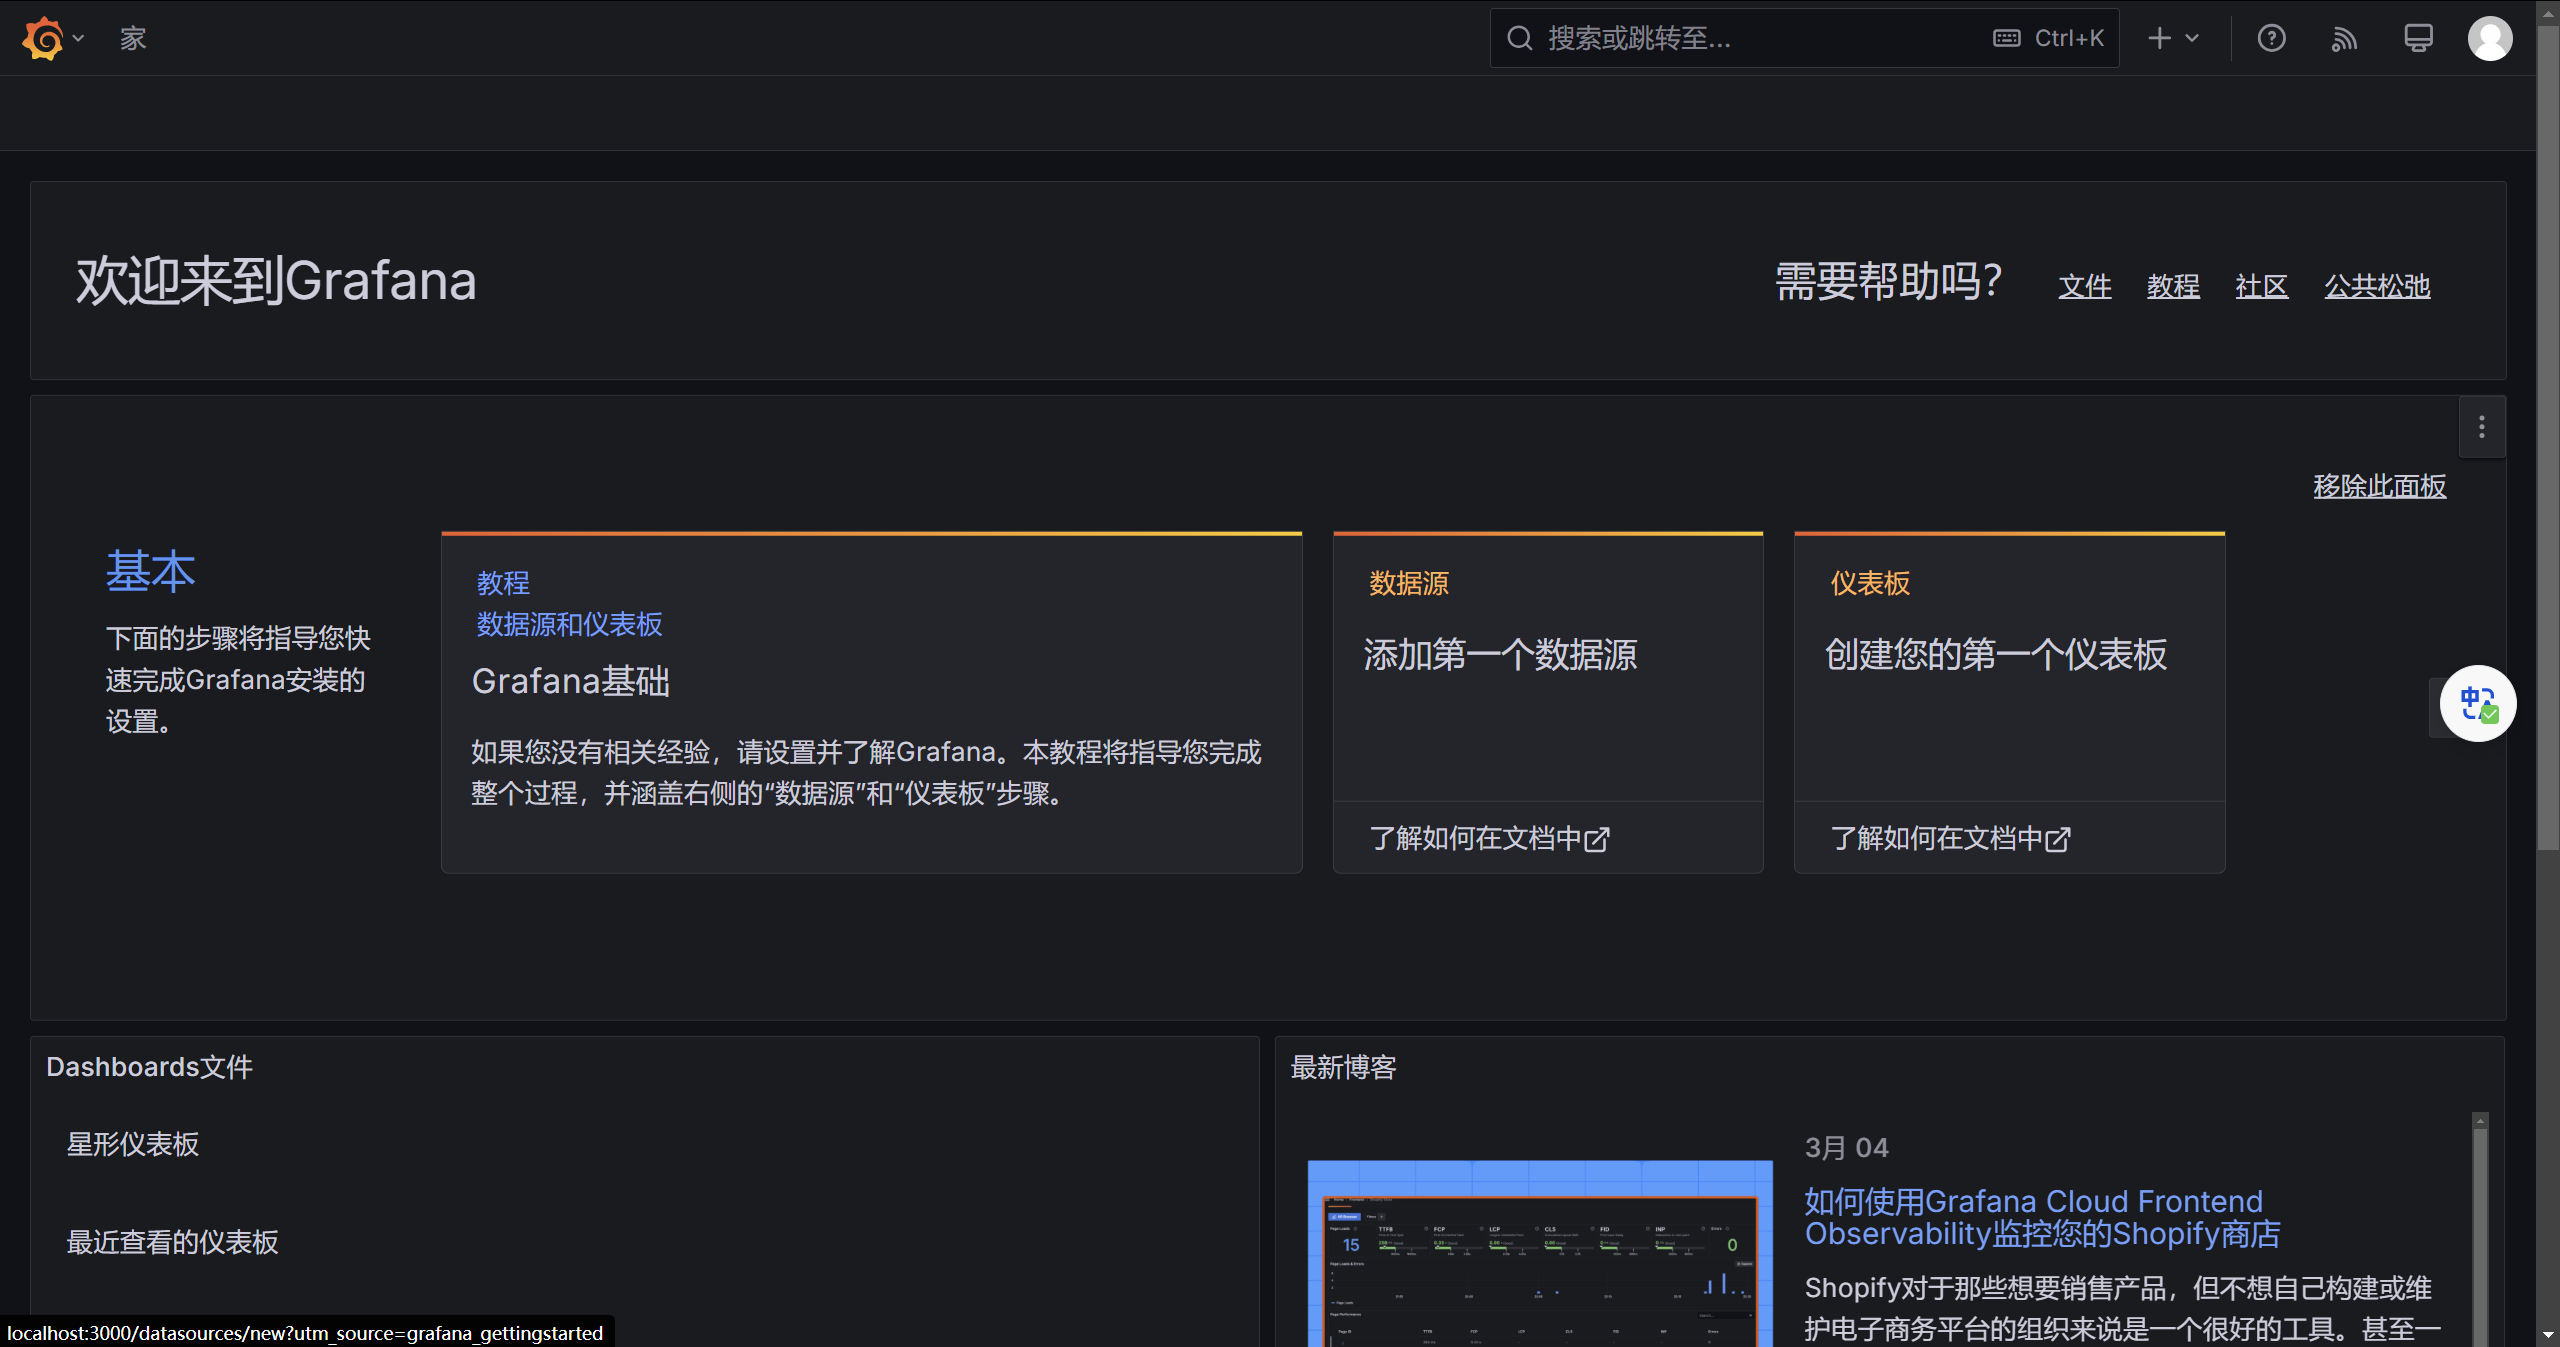Expand the chevron next to Grafana logo
The width and height of the screenshot is (2560, 1347).
[78, 38]
